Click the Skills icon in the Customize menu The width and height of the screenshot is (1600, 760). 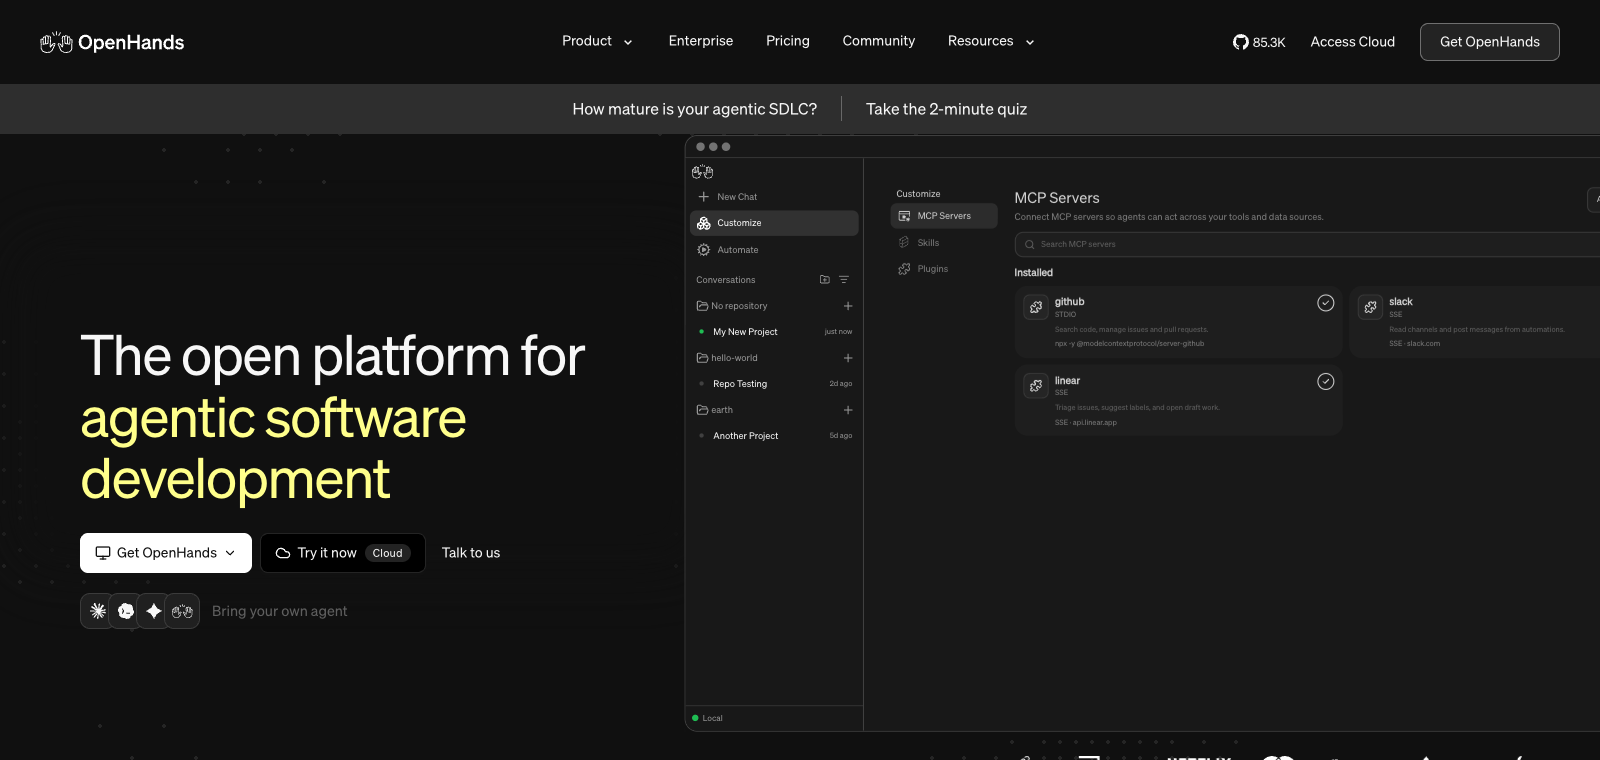coord(904,242)
